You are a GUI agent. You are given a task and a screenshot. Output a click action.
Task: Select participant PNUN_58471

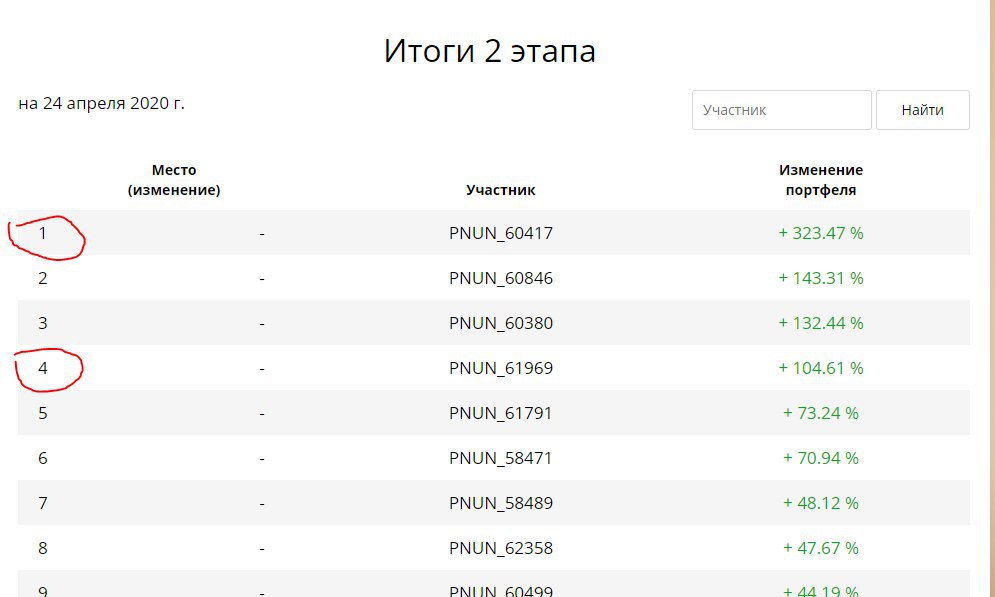tap(501, 458)
